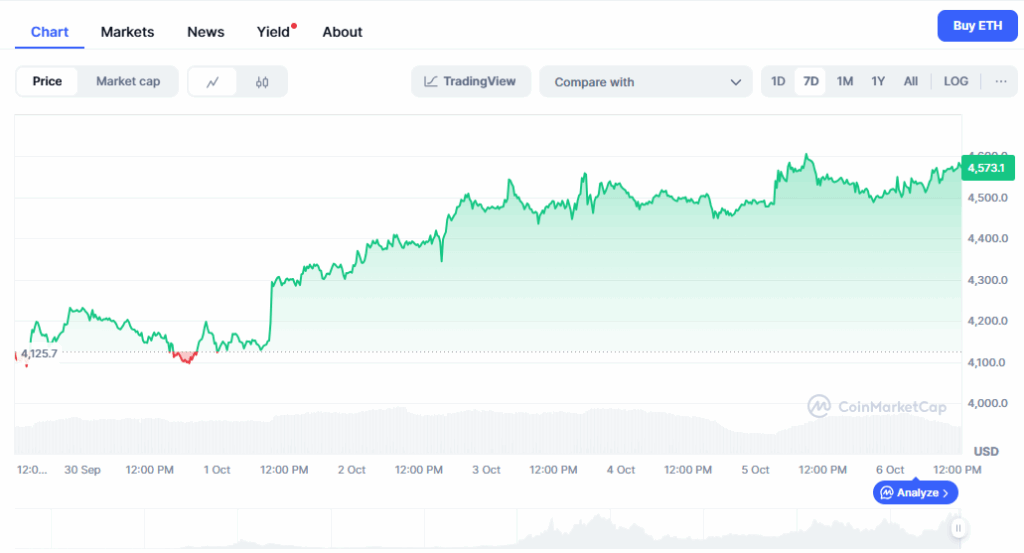Screen dimensions: 1024x553
Task: Open the Markets tab
Action: (127, 32)
